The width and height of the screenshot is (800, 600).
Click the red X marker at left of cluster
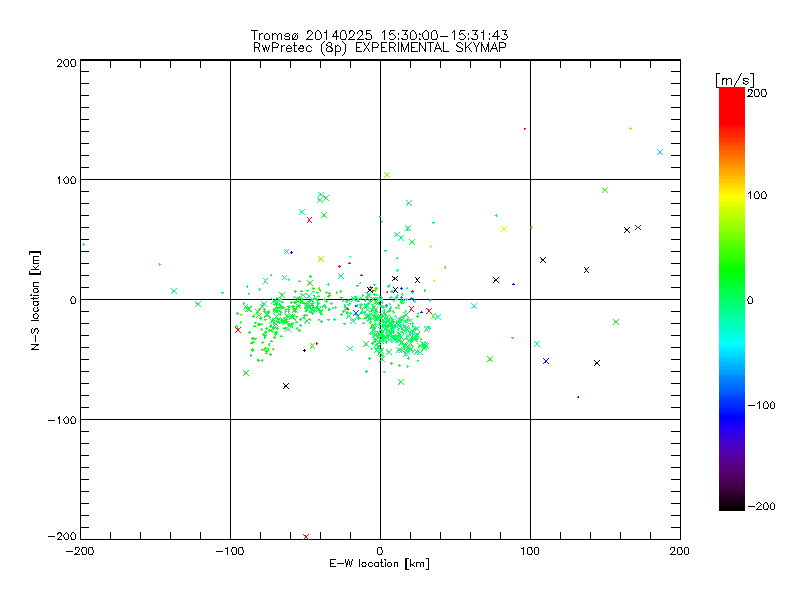coord(238,330)
